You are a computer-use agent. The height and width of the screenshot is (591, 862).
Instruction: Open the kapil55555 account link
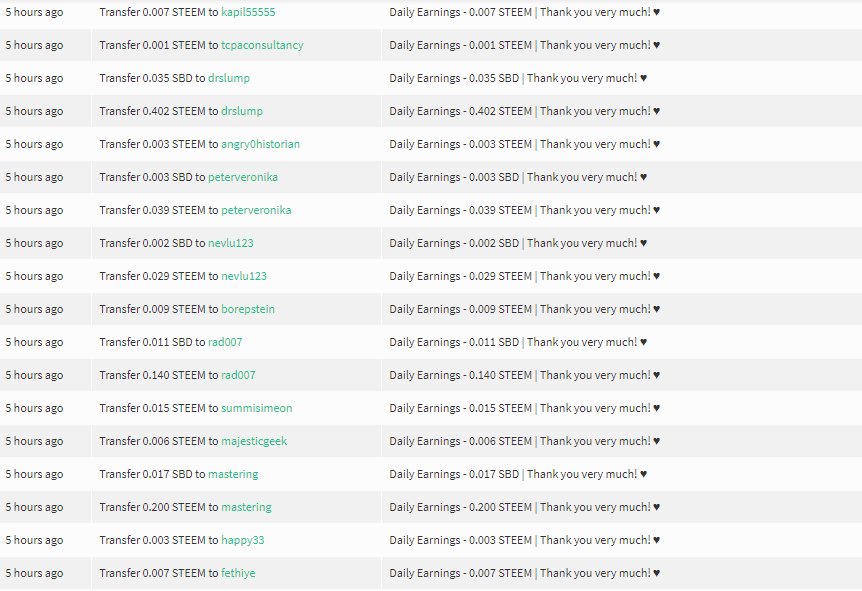point(248,12)
